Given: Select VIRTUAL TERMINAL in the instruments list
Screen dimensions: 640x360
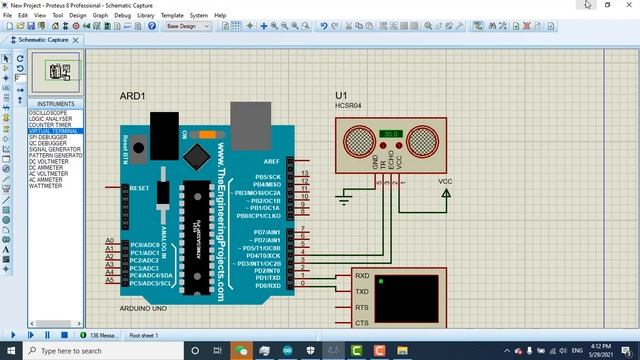Looking at the screenshot, I should (x=56, y=131).
